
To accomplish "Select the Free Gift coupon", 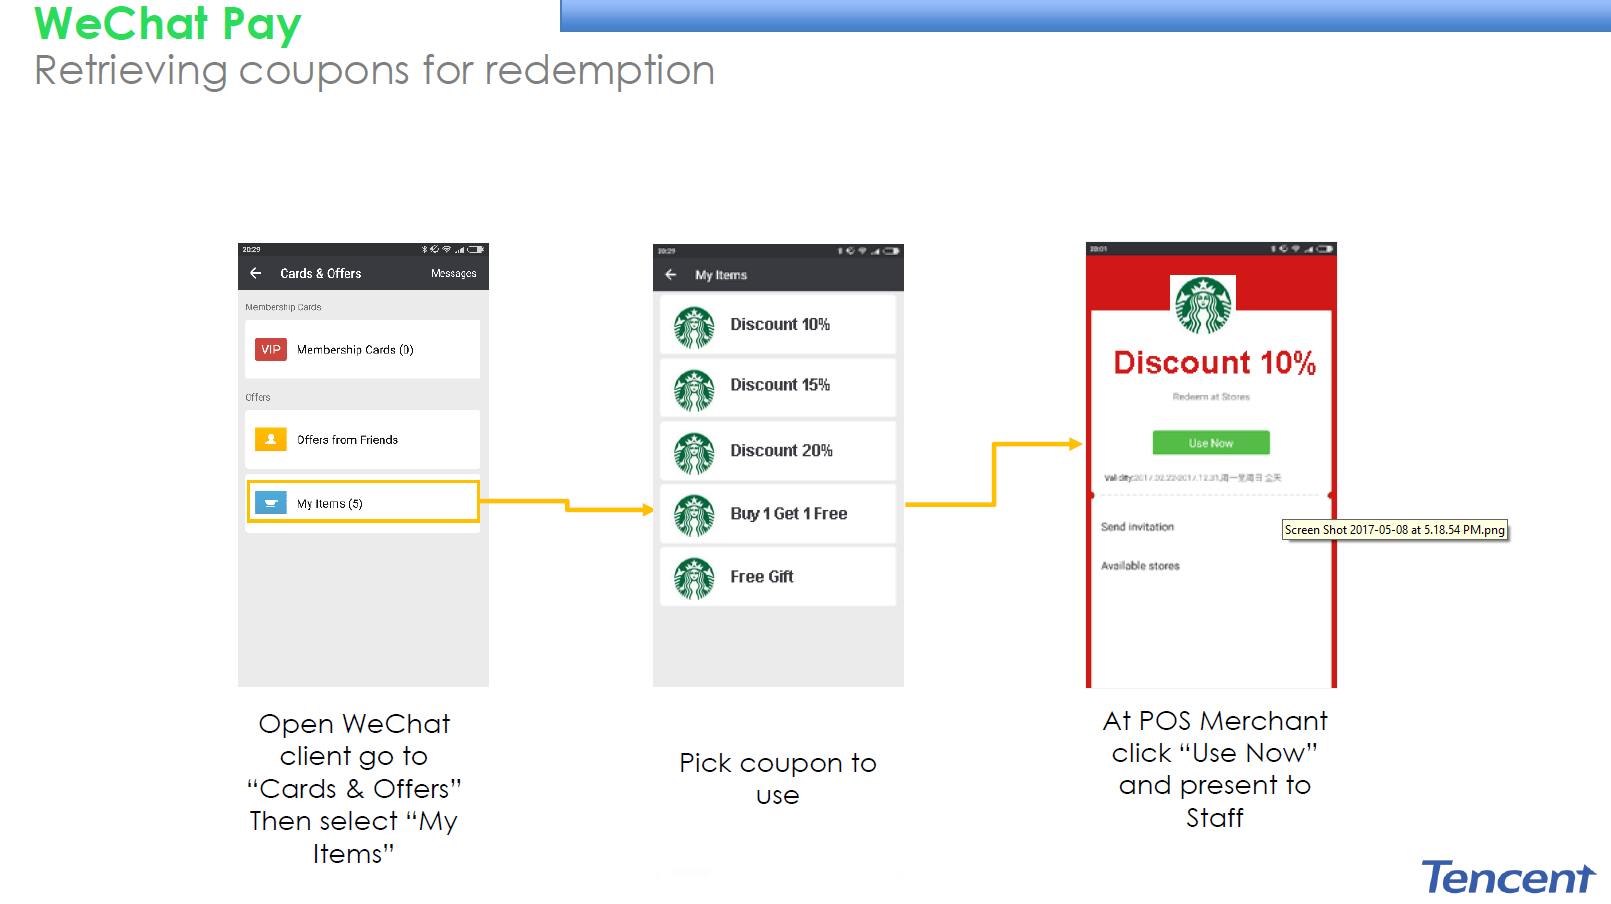I will tap(778, 577).
